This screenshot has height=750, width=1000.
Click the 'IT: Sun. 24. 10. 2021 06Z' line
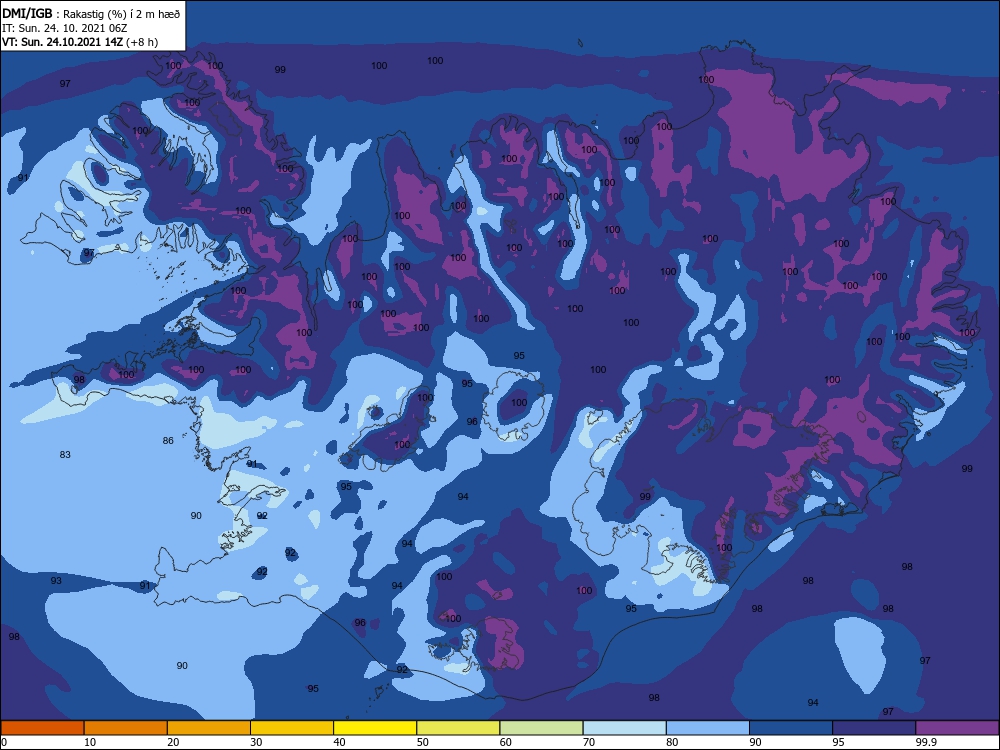coord(64,28)
